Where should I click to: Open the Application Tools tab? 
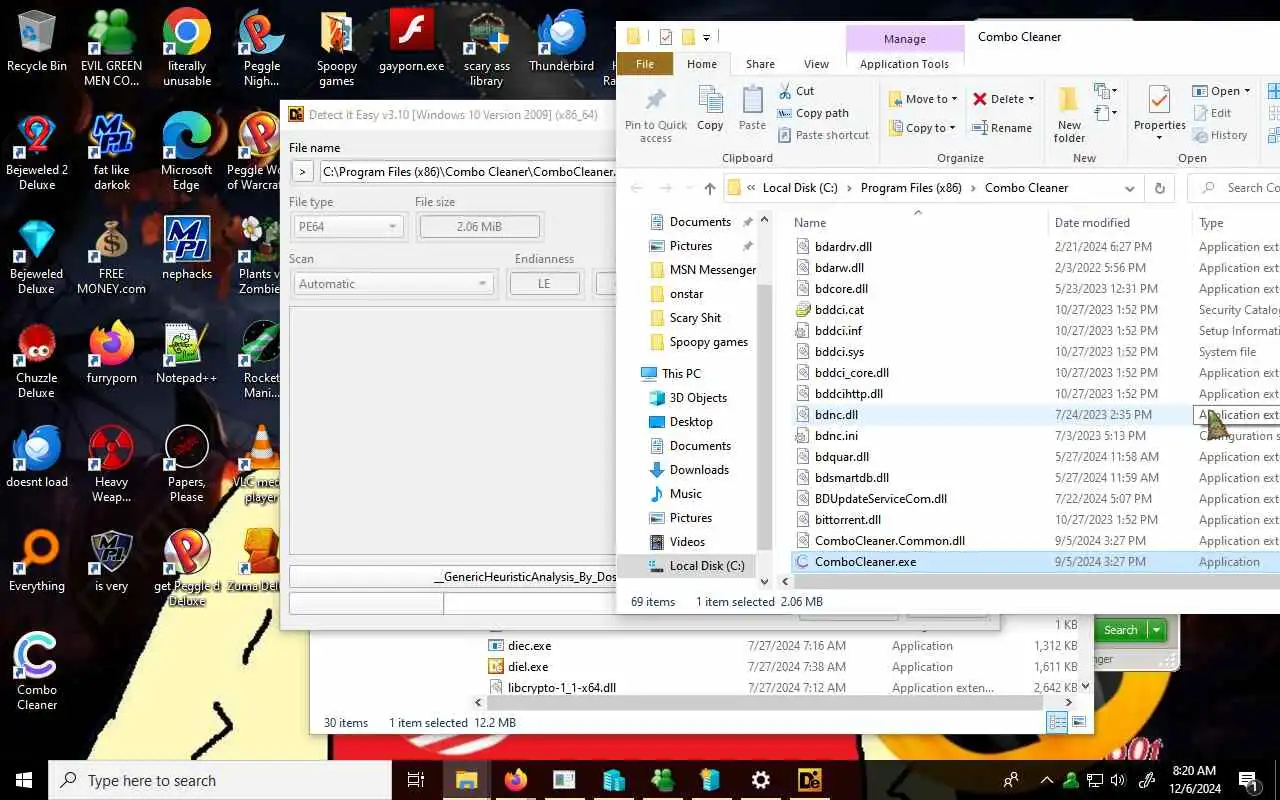coord(904,64)
